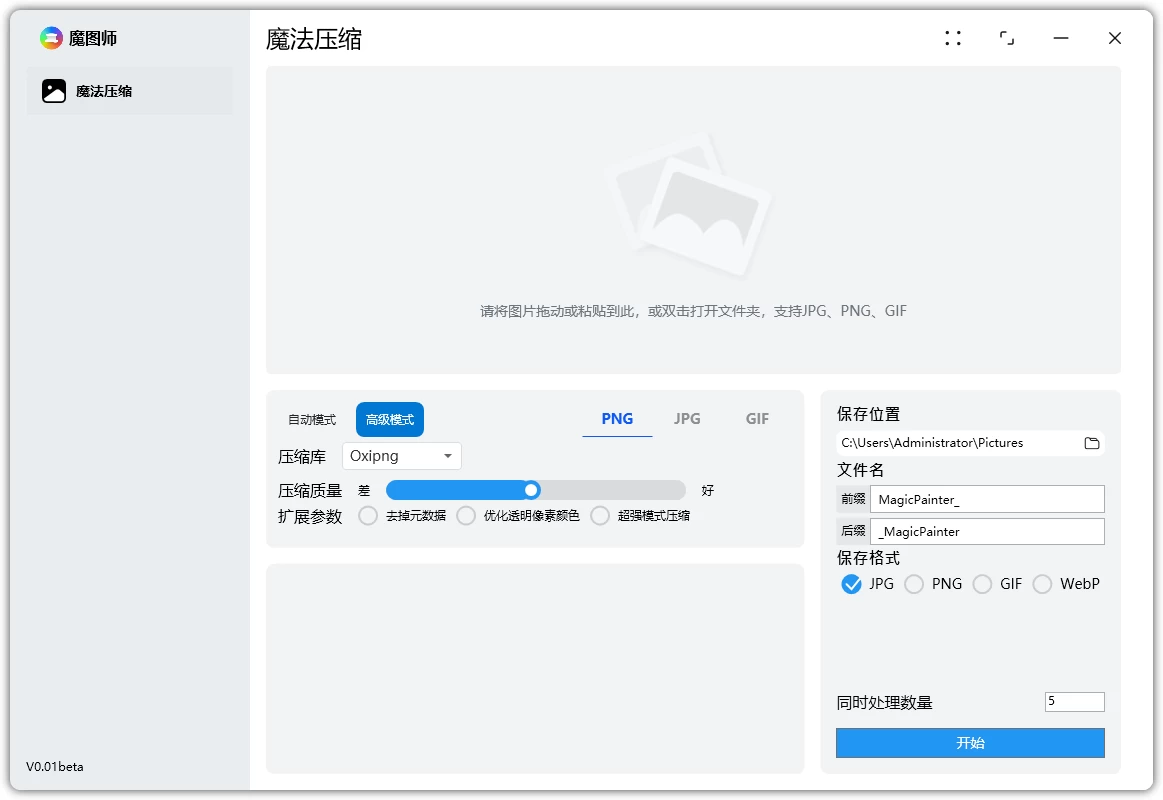Image resolution: width=1163 pixels, height=800 pixels.
Task: Click the refresh layout icon in title bar
Action: tap(1008, 37)
